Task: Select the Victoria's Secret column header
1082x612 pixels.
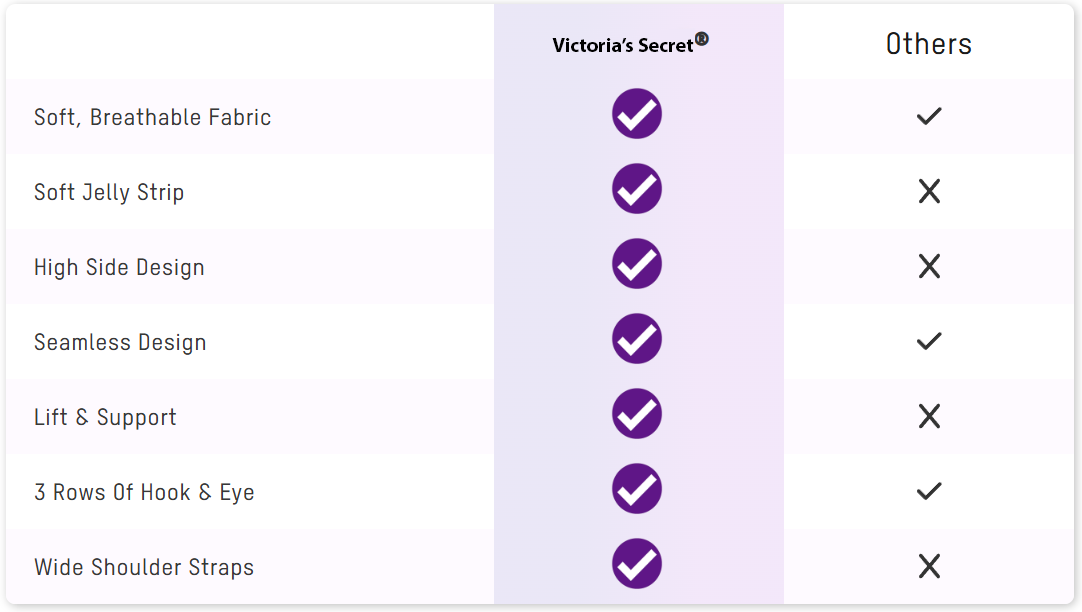Action: coord(630,44)
